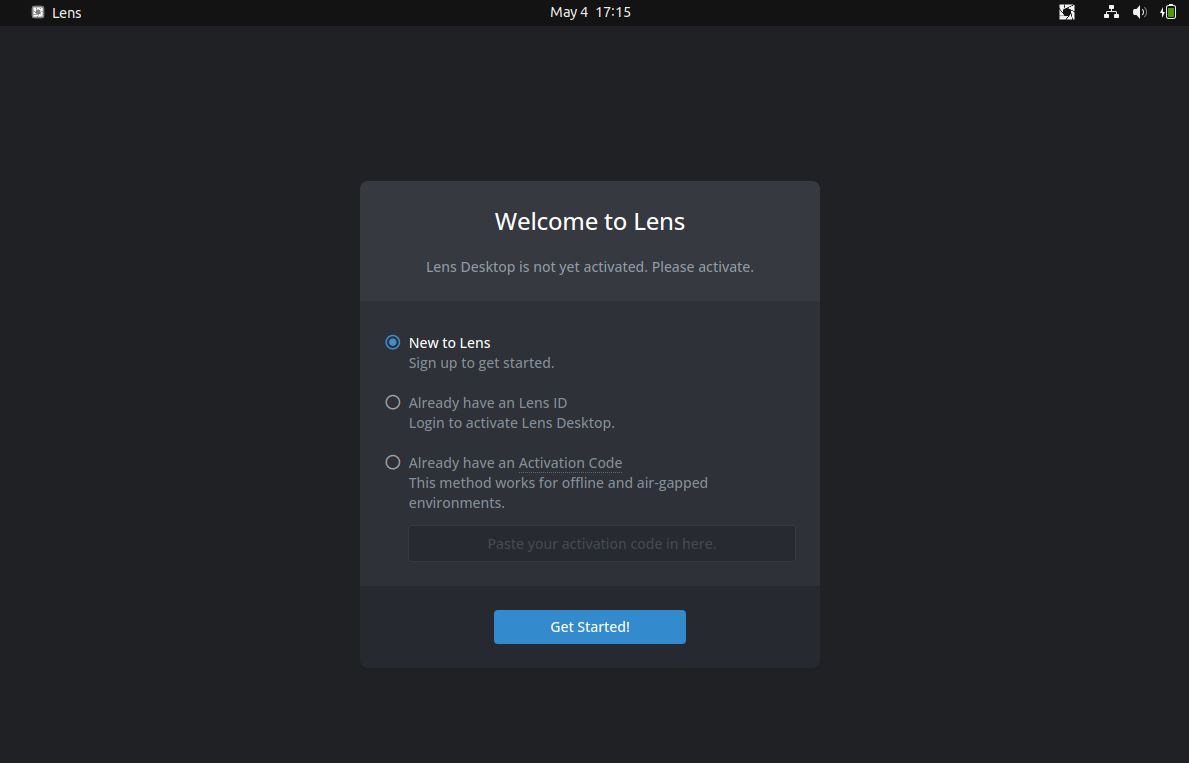Image resolution: width=1189 pixels, height=763 pixels.
Task: Focus the activation code input field
Action: coord(602,543)
